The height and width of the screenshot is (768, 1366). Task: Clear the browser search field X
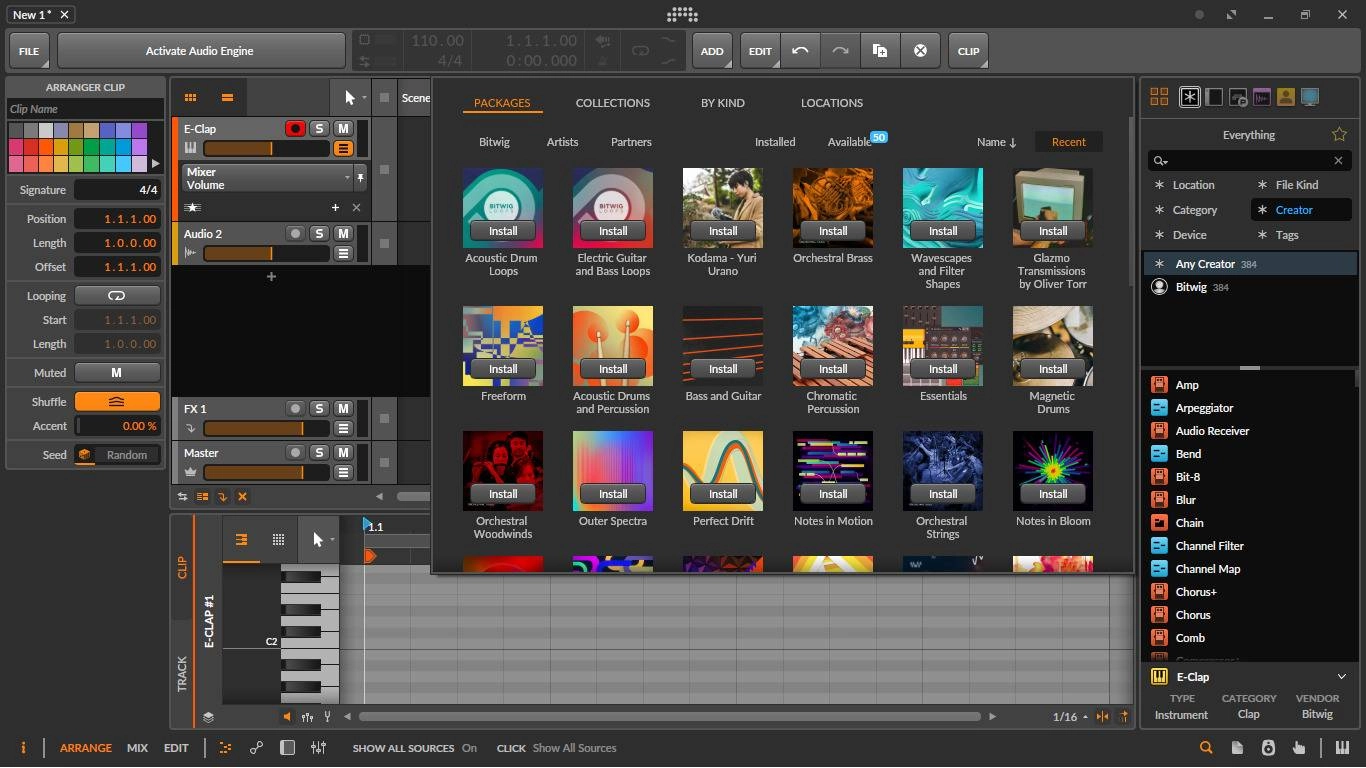point(1338,160)
